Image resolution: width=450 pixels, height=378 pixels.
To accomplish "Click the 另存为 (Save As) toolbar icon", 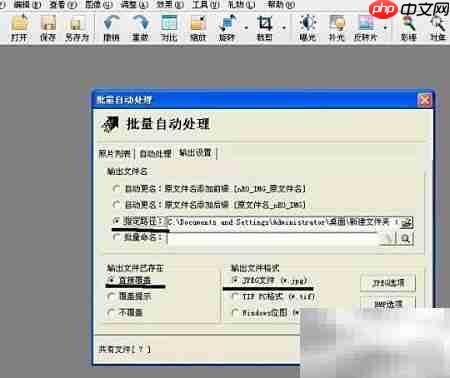I will tap(77, 28).
